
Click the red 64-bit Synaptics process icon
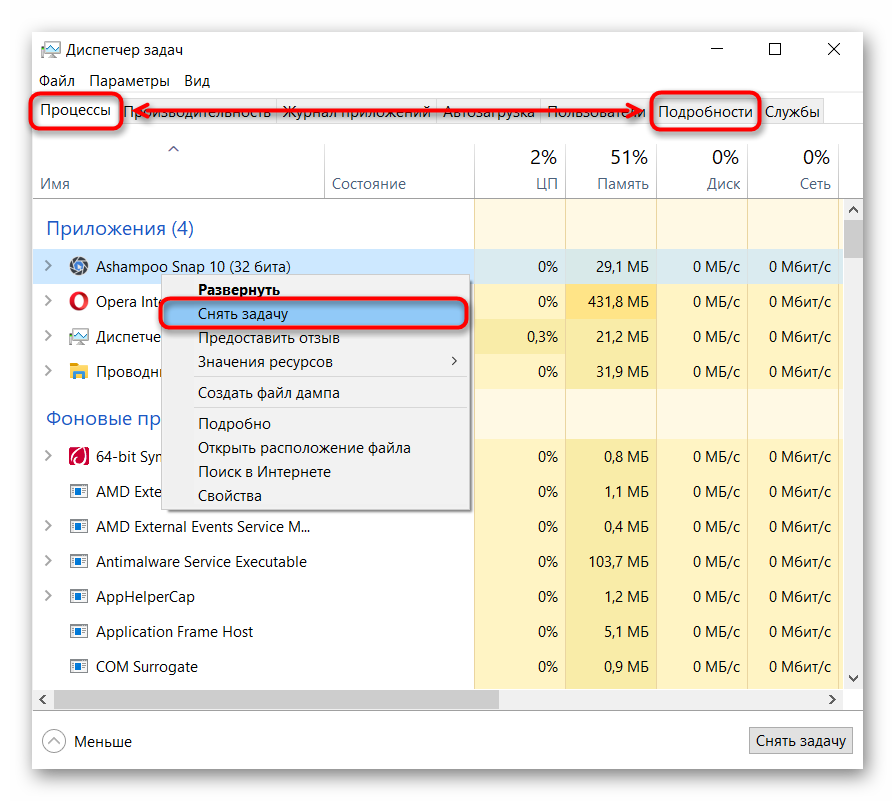point(78,456)
